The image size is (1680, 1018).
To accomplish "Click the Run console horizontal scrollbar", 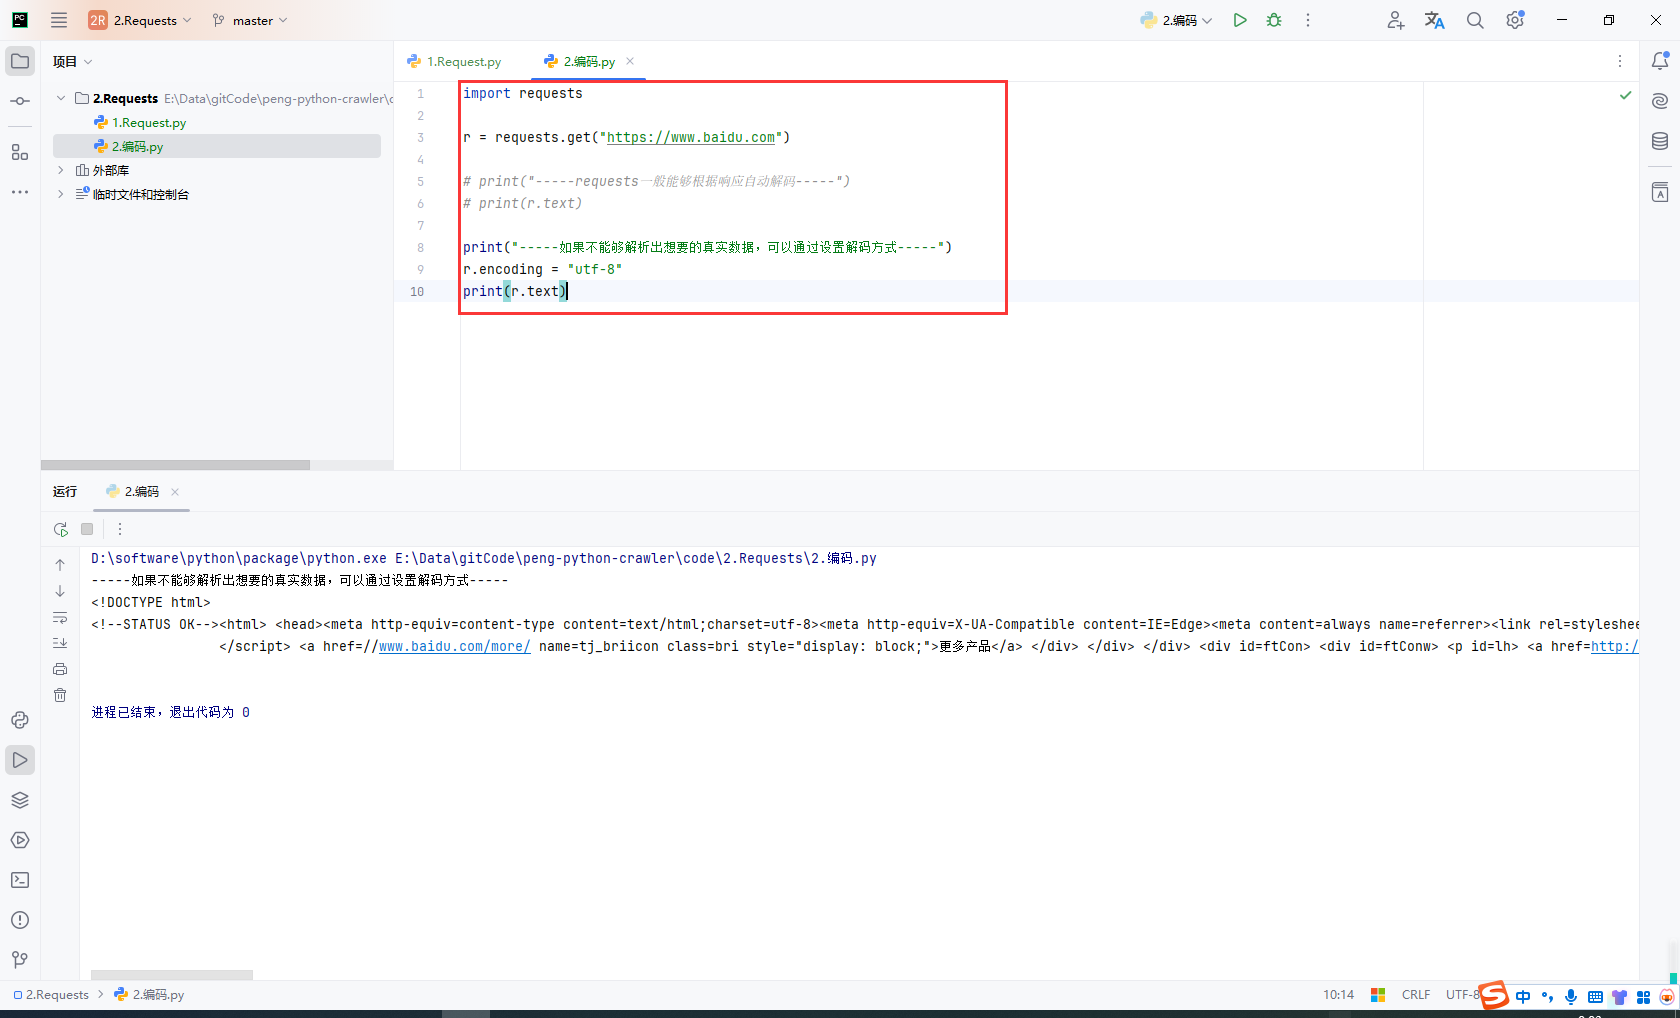I will pos(172,975).
